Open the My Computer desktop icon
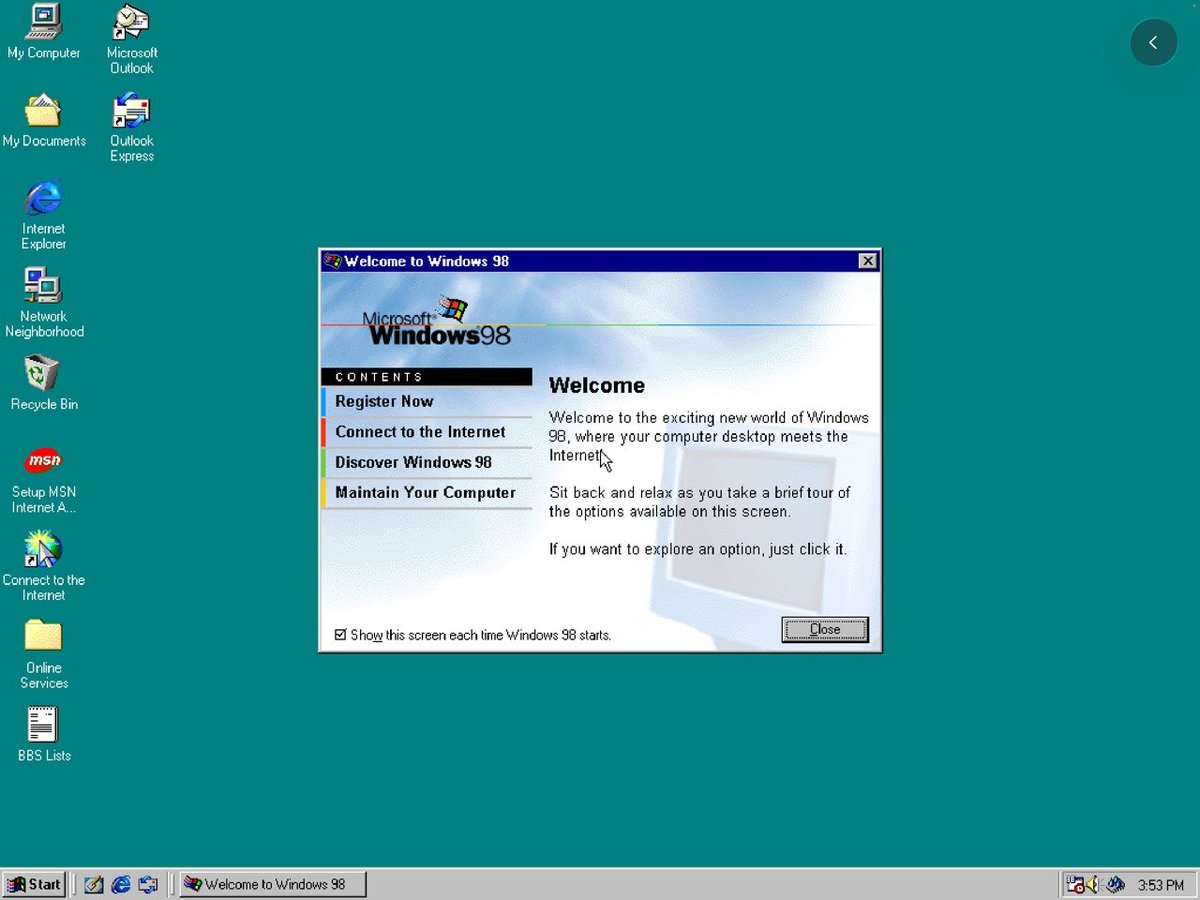The height and width of the screenshot is (900, 1200). [x=44, y=32]
